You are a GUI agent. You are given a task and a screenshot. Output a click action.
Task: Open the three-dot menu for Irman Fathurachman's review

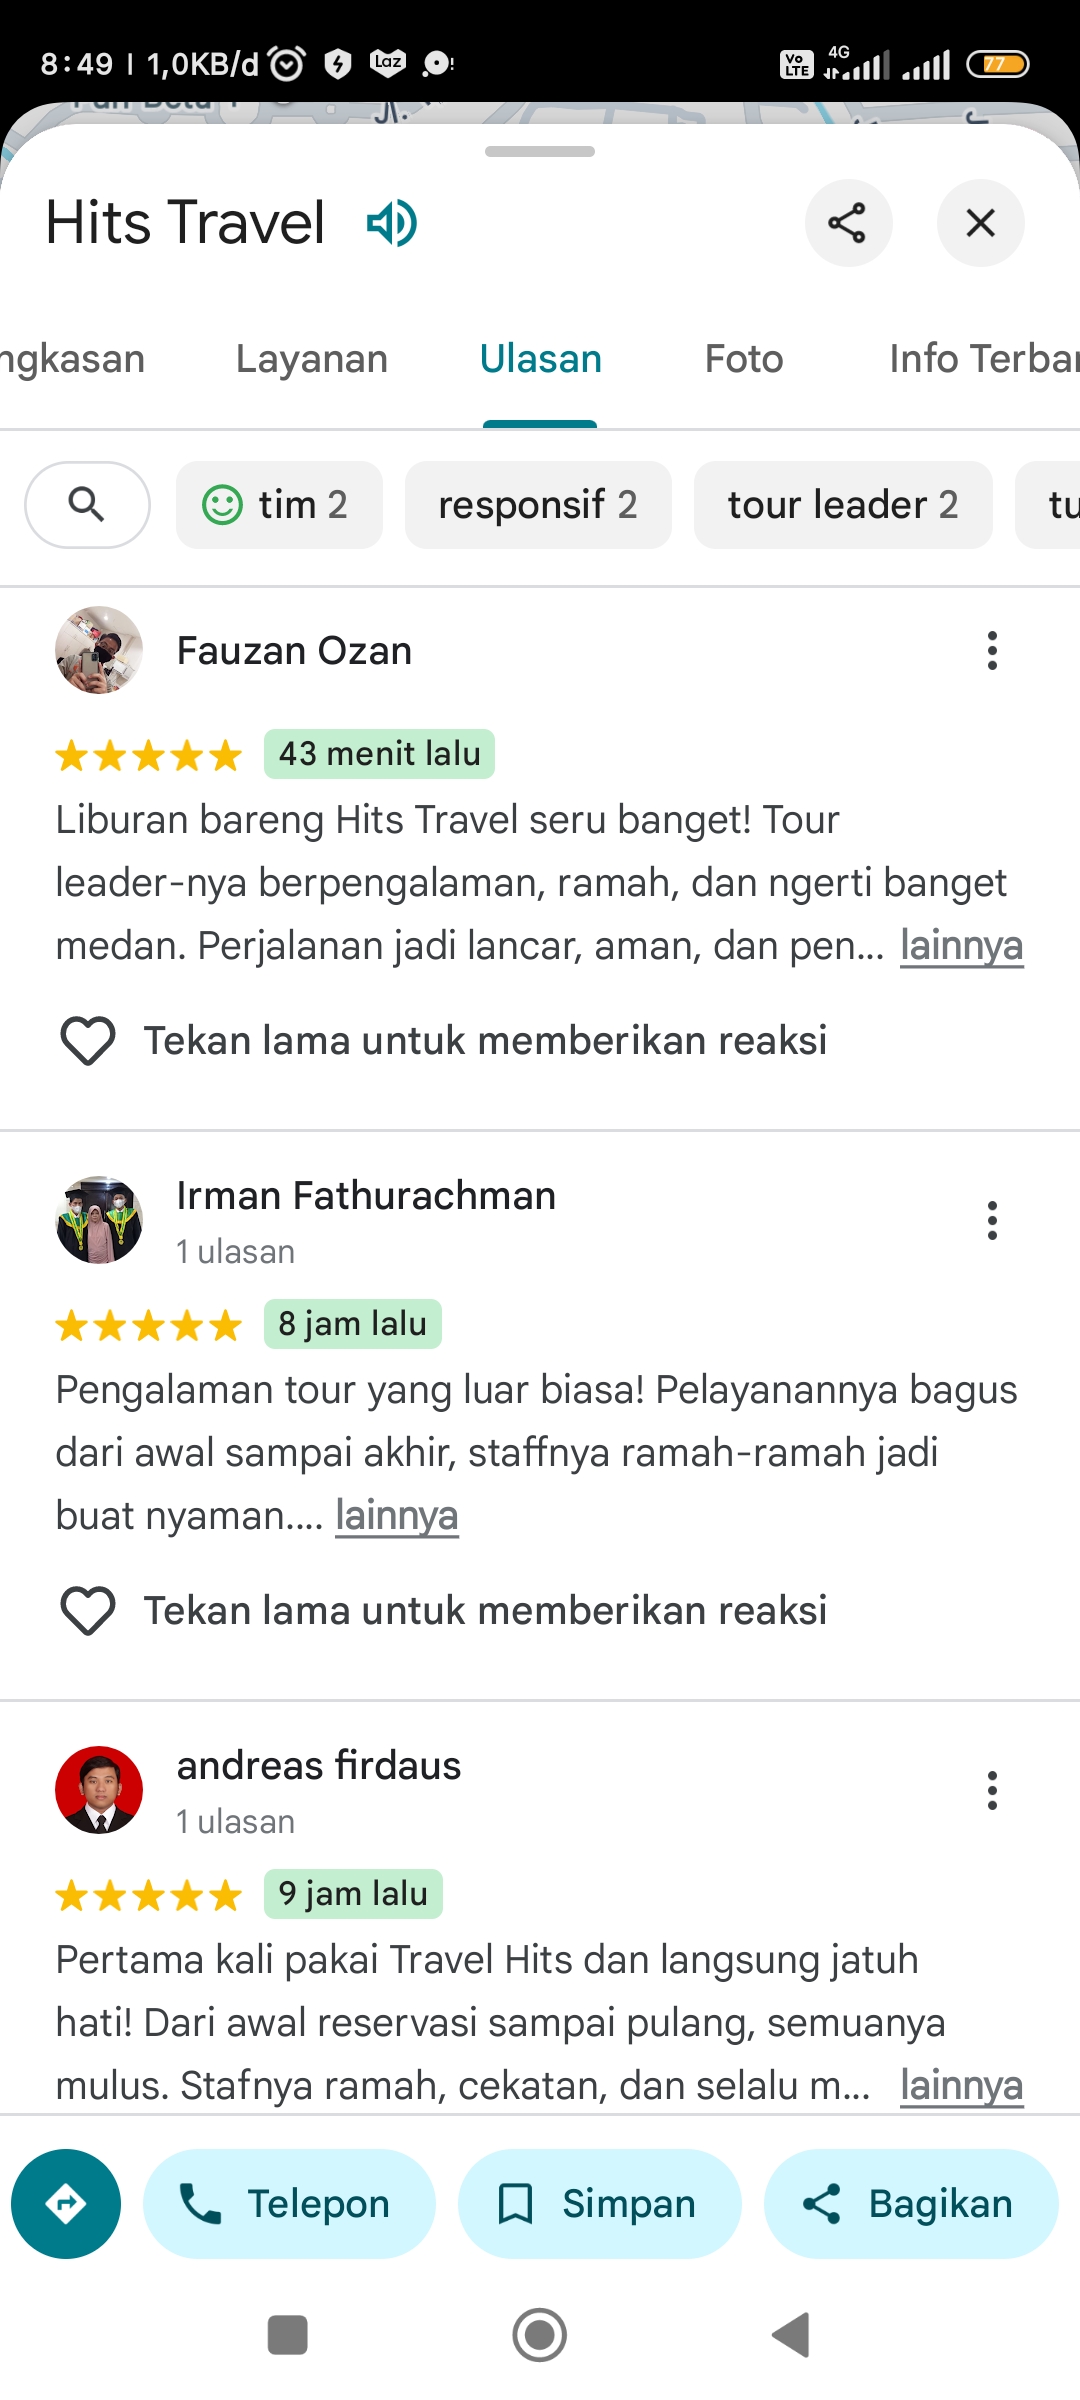pos(992,1221)
